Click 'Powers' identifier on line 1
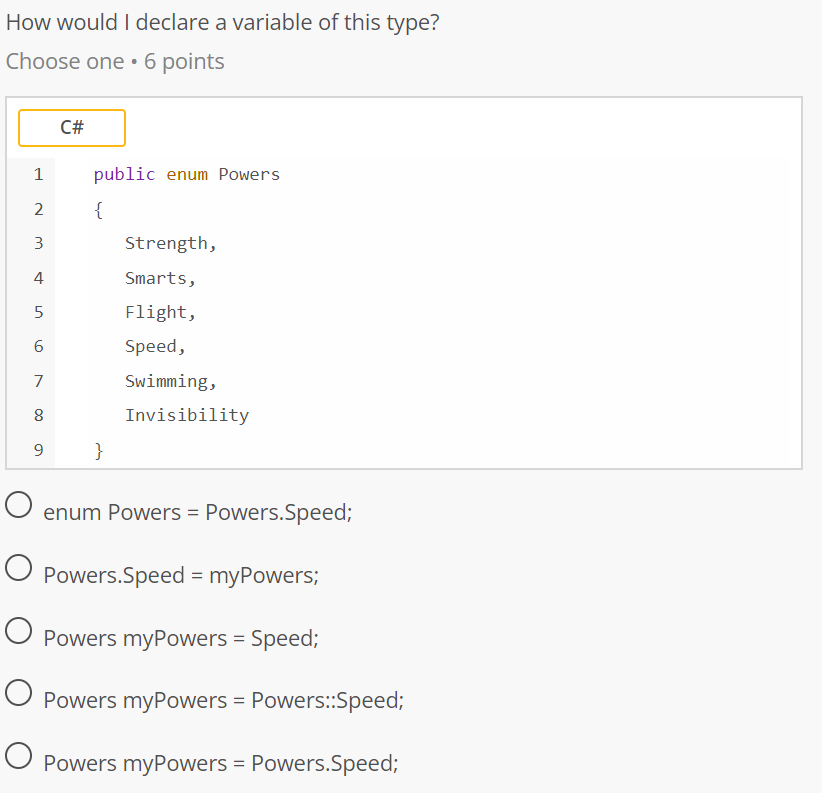 [248, 174]
